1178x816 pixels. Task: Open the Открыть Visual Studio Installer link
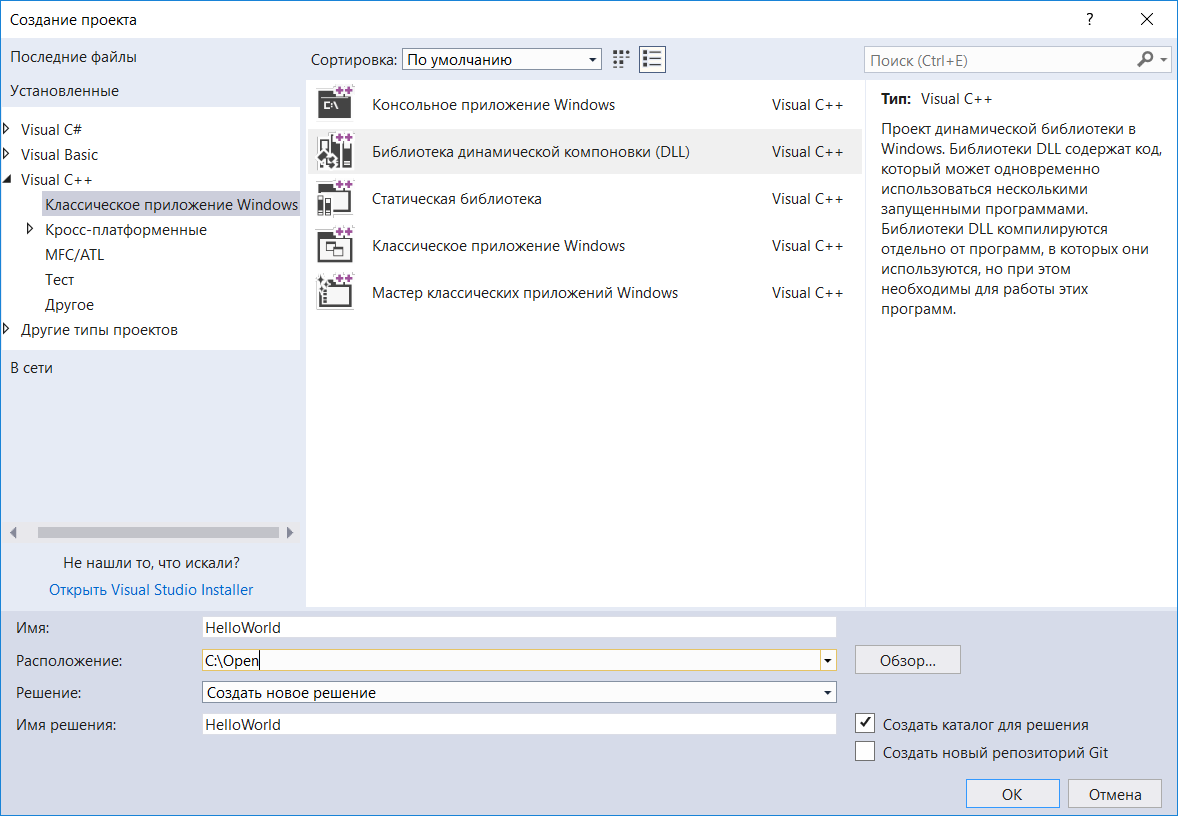click(x=151, y=590)
